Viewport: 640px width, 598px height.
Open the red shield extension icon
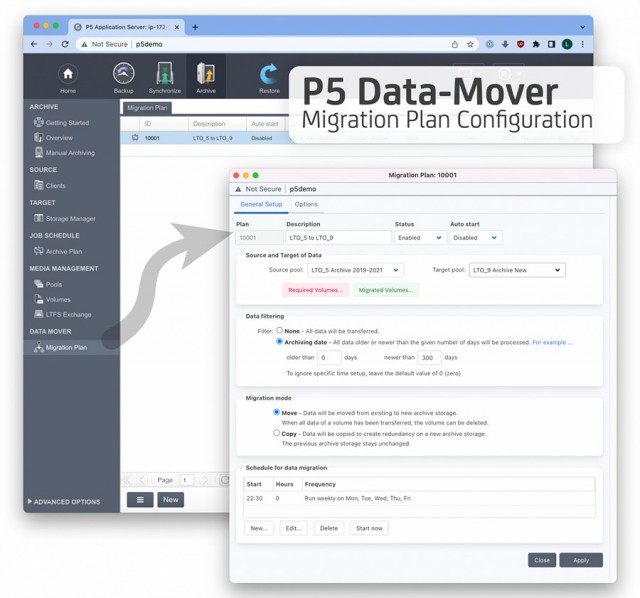(x=520, y=44)
